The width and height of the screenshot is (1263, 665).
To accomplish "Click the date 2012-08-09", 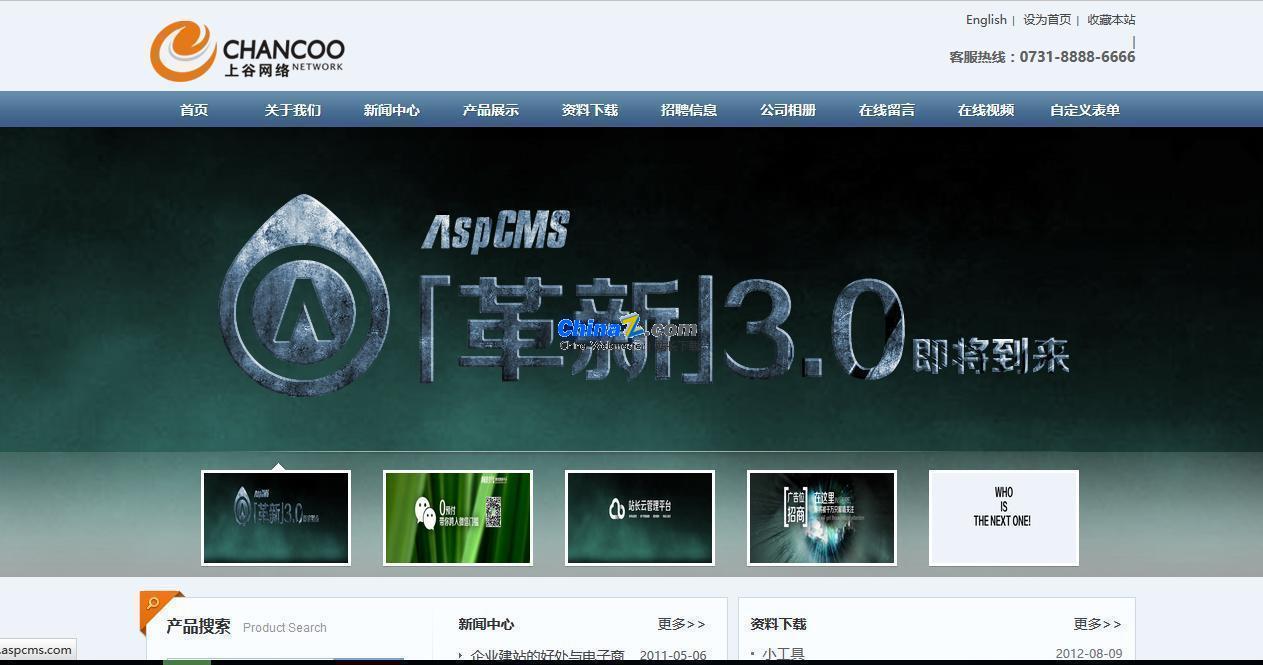I will click(x=1089, y=654).
